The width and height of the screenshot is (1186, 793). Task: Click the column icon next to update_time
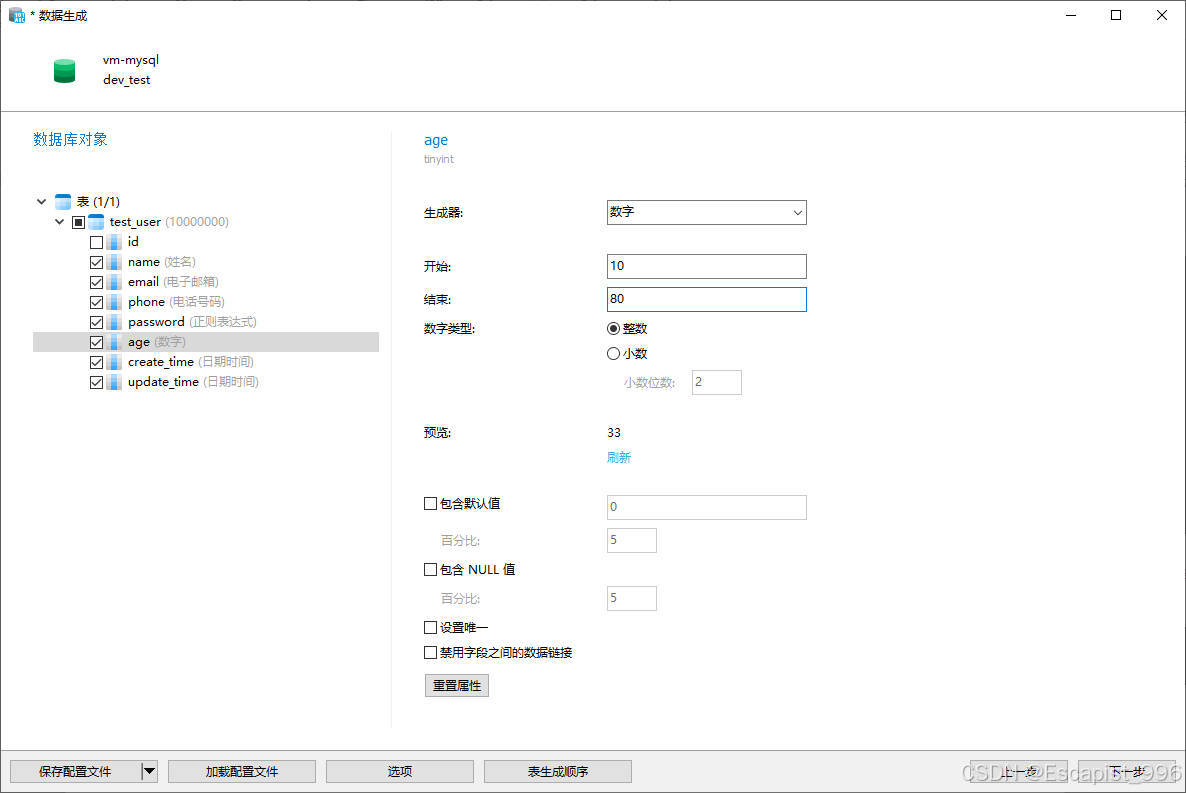pyautogui.click(x=114, y=381)
